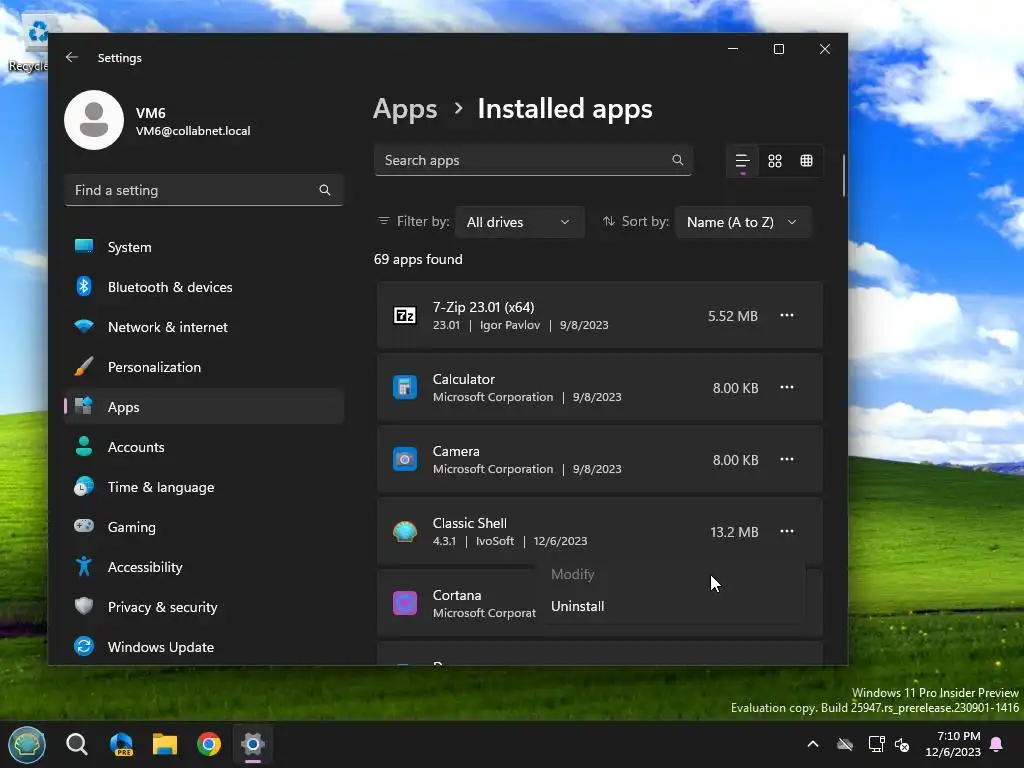This screenshot has width=1024, height=768.
Task: Open Bluetooth & devices settings
Action: point(204,287)
